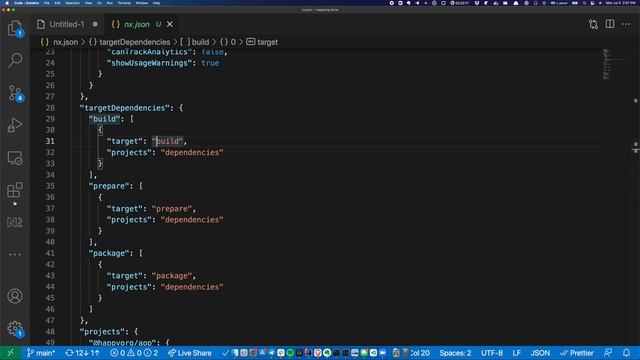Split the editor to the right
Screen dimensions: 640x360
pyautogui.click(x=610, y=24)
